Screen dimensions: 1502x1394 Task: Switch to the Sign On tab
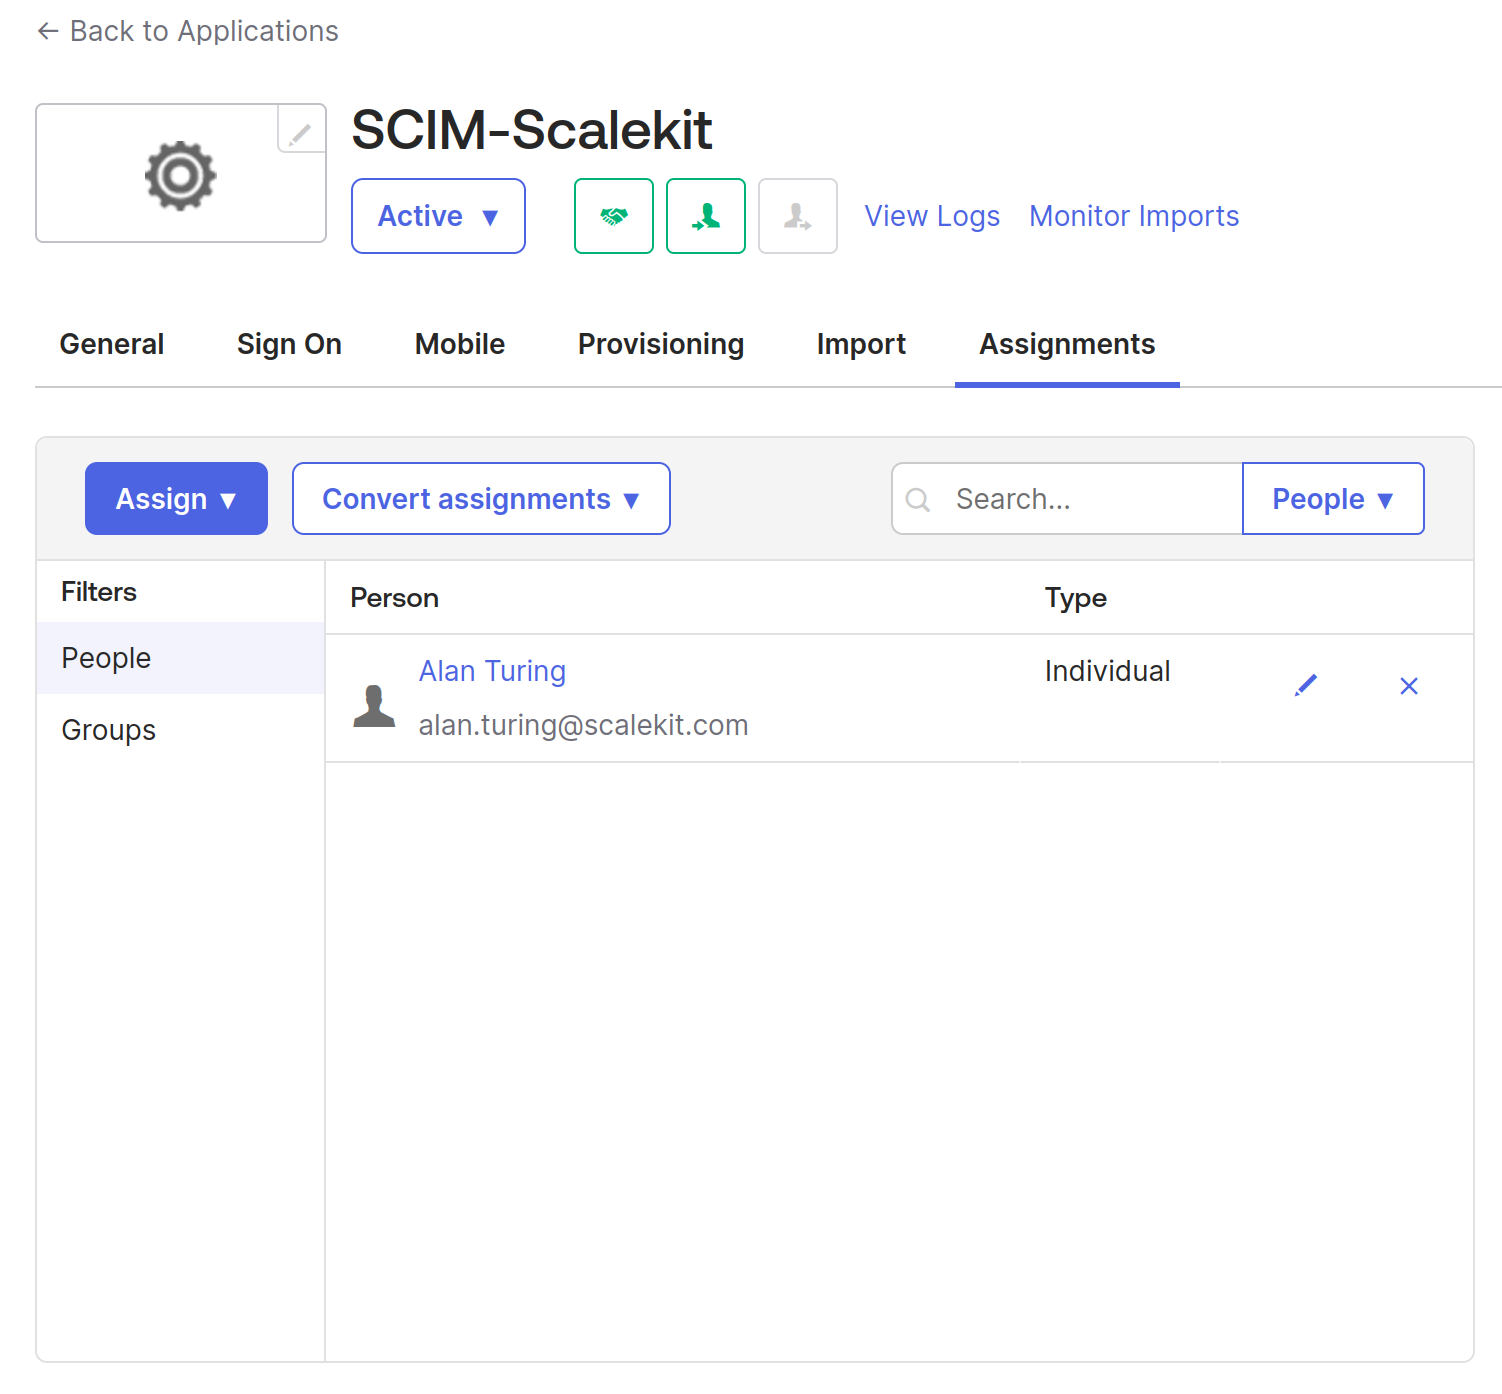[x=289, y=344]
